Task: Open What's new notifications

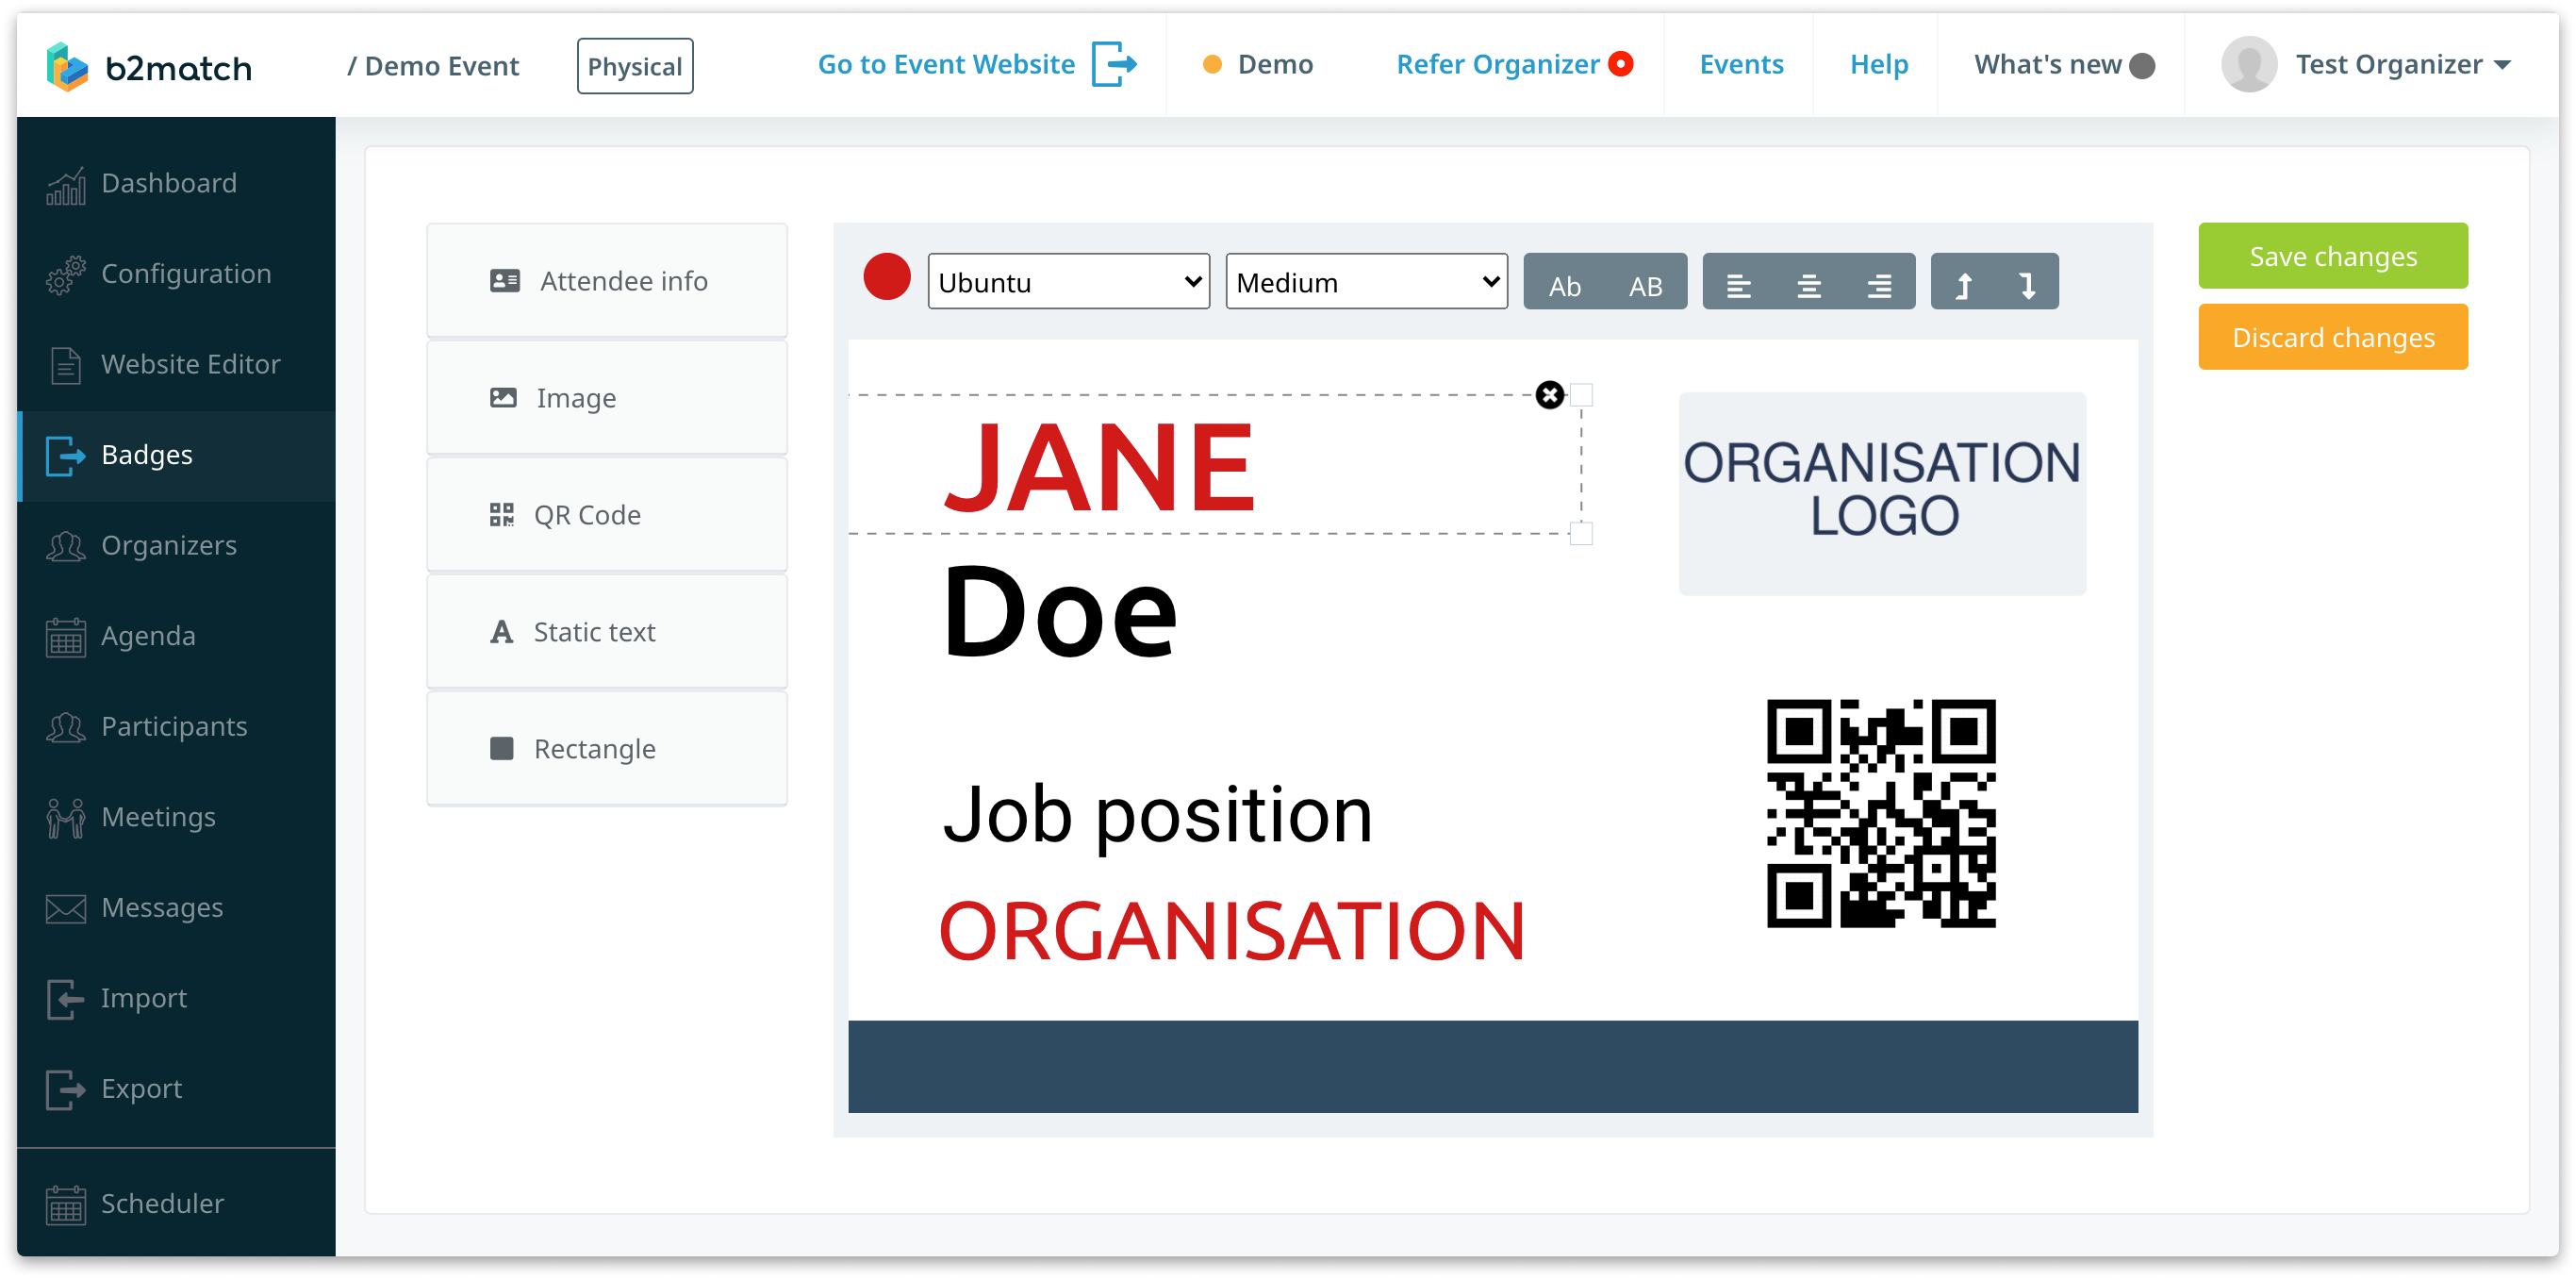Action: coord(2063,65)
